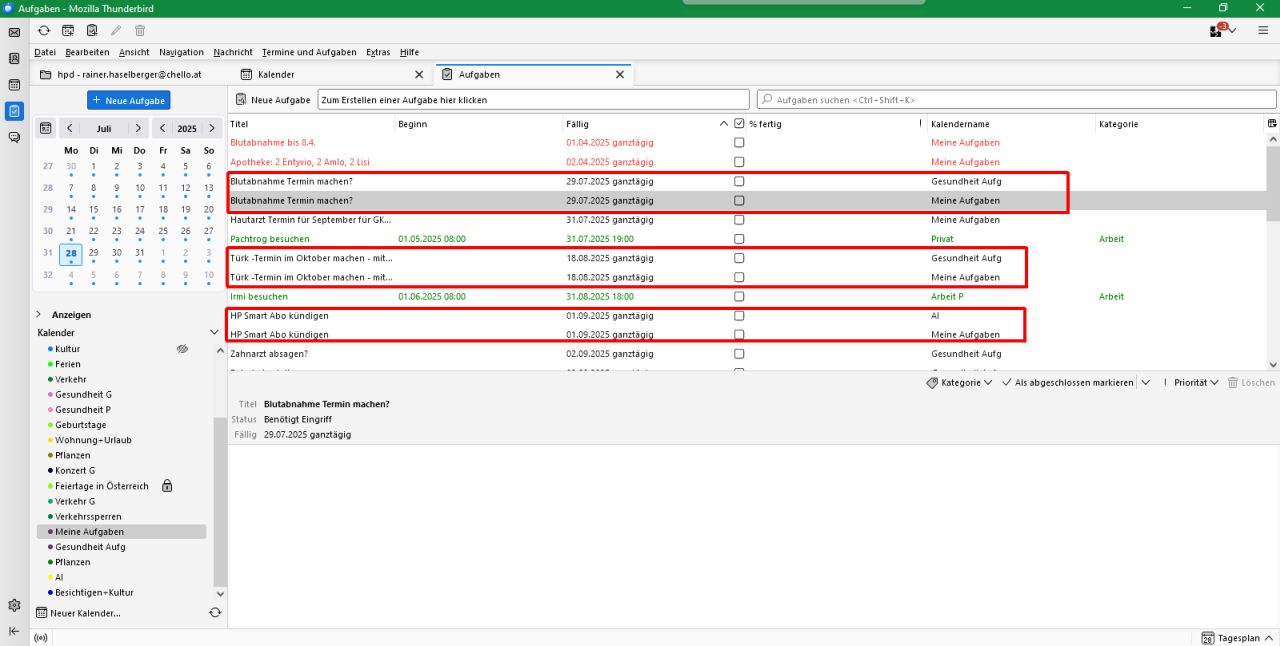Open the Termine und Aufgaben menu
Screen dimensions: 1280x646
click(x=309, y=52)
